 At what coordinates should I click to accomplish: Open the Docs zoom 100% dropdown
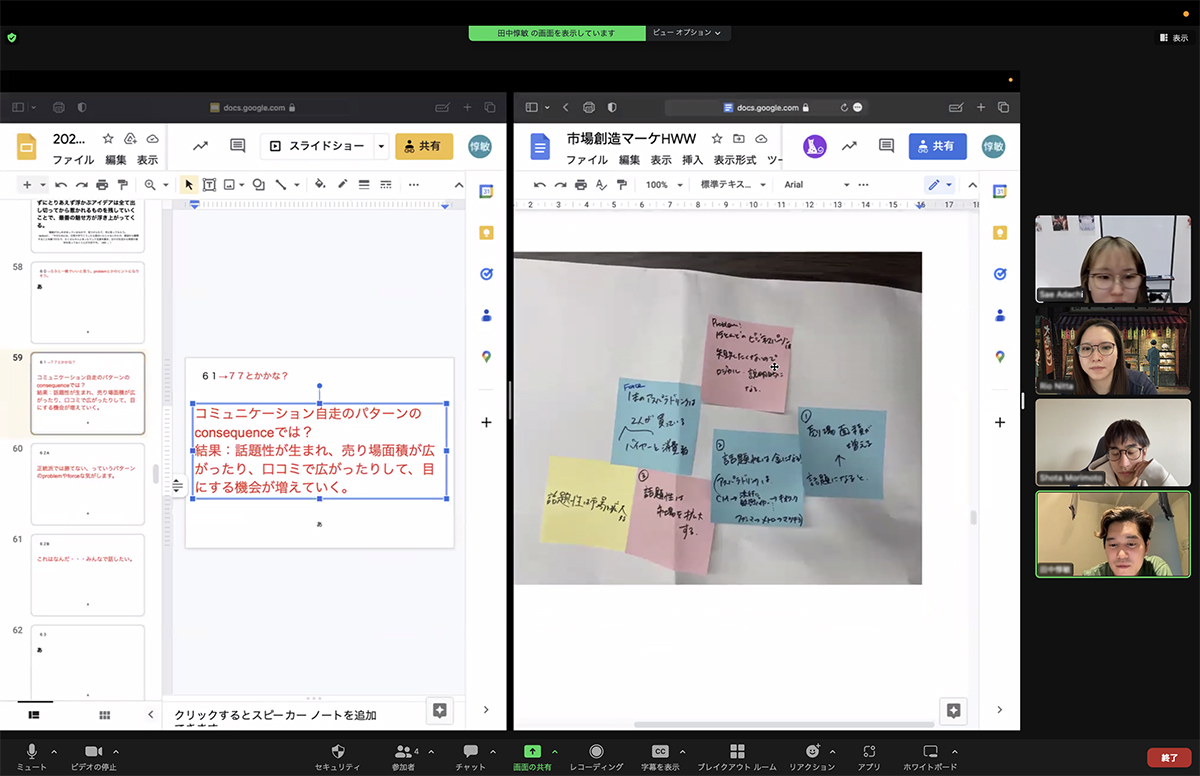click(664, 185)
